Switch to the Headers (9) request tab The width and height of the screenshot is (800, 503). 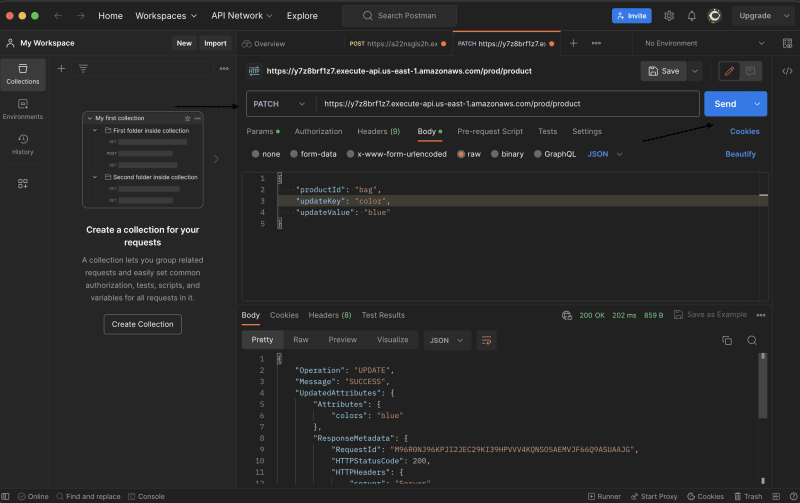379,132
